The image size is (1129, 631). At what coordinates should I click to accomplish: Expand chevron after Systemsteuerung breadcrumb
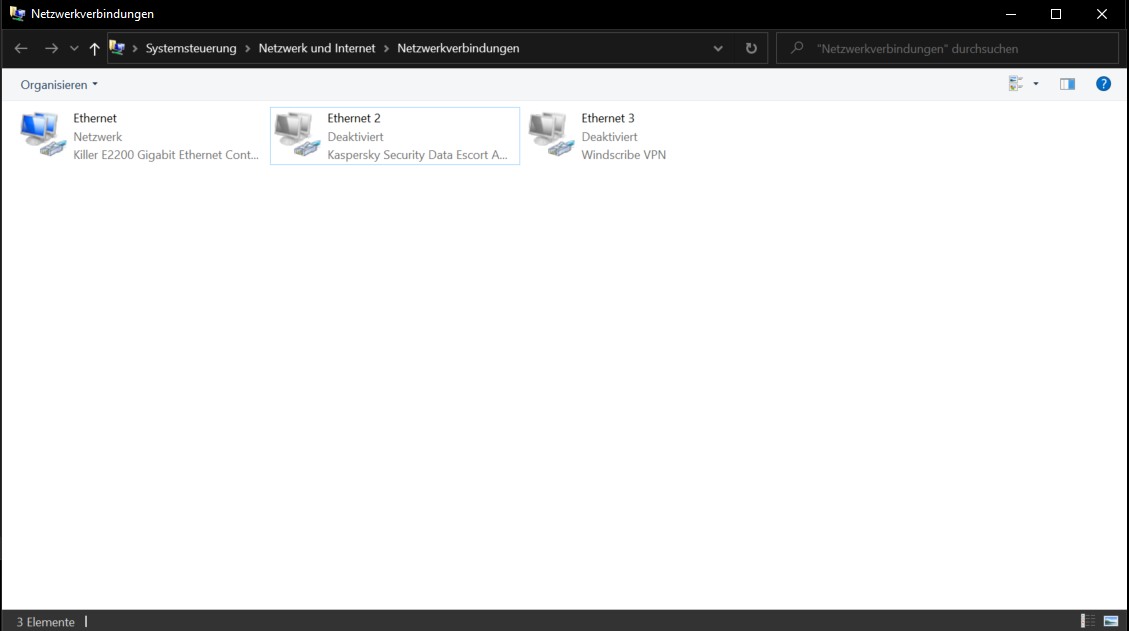248,48
